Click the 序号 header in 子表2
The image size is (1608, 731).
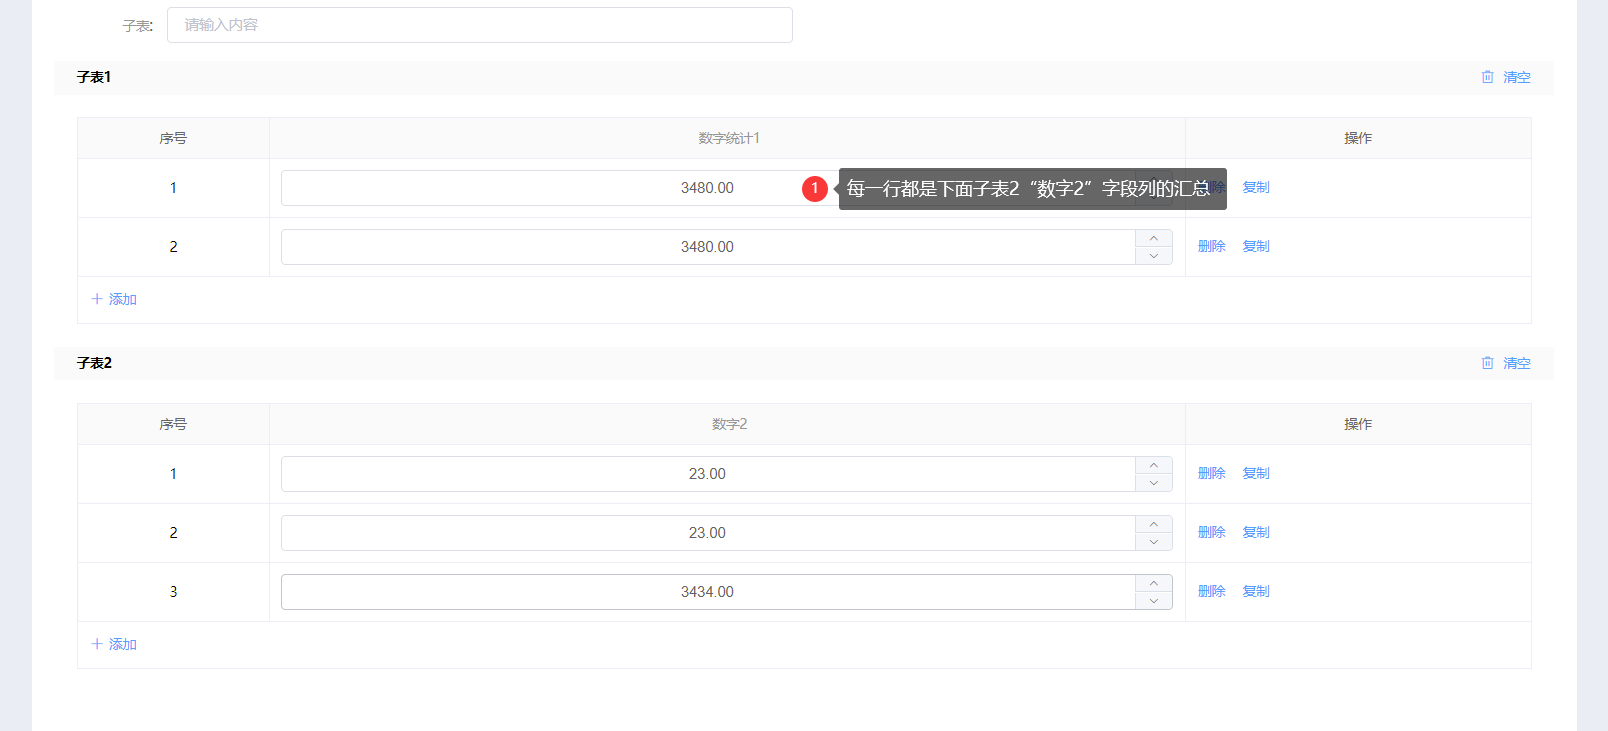click(173, 424)
